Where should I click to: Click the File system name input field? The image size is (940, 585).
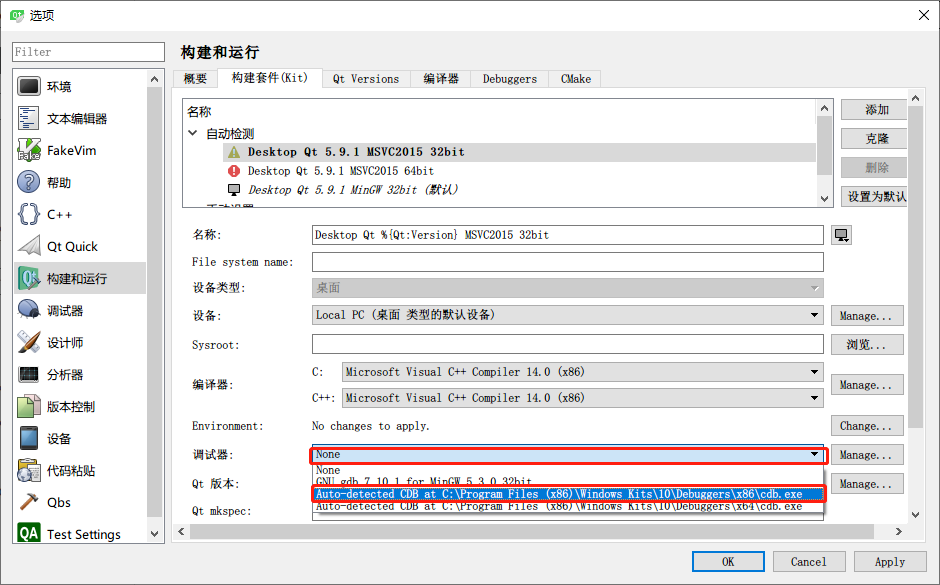click(x=567, y=262)
